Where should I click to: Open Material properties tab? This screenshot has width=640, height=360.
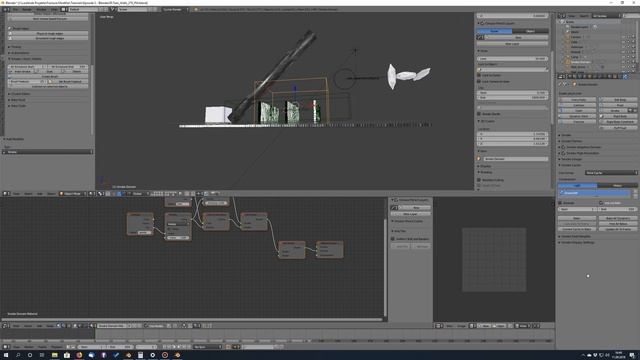(610, 76)
